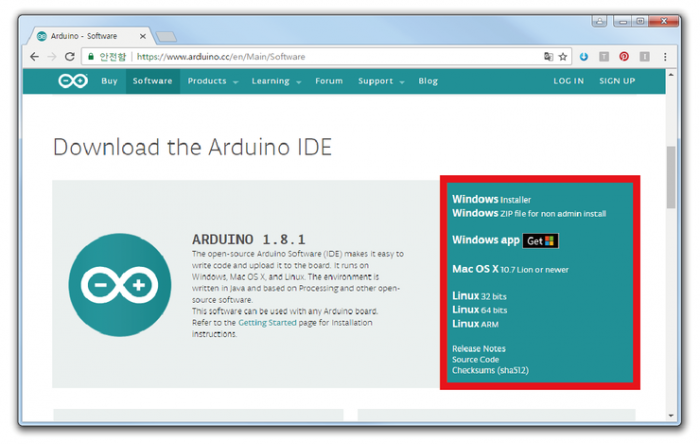The image size is (700, 444).
Task: Download Mac OS X 10.7 Lion or newer
Action: tap(510, 269)
